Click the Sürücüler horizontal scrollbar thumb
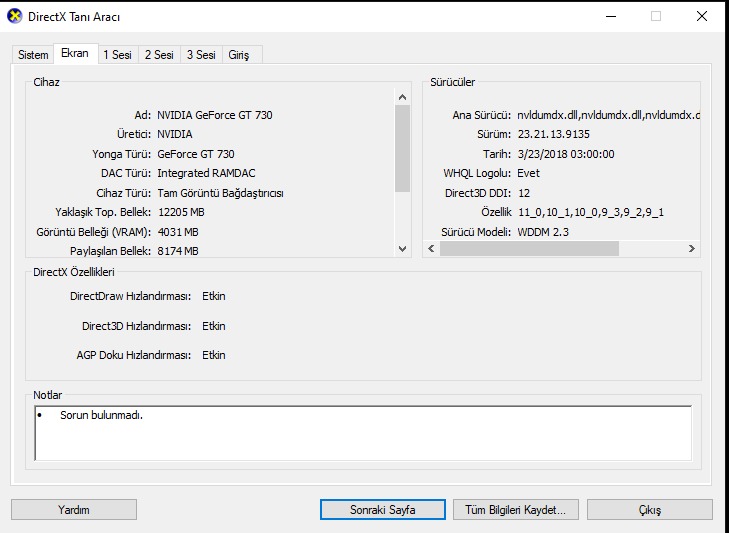Image resolution: width=729 pixels, height=533 pixels. coord(529,248)
